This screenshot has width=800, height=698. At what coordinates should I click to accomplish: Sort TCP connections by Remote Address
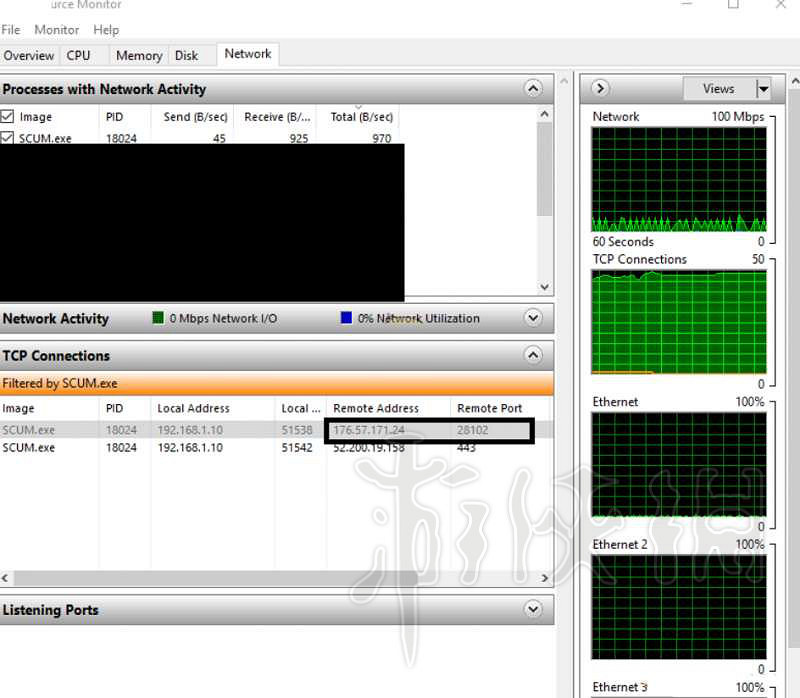pyautogui.click(x=376, y=408)
